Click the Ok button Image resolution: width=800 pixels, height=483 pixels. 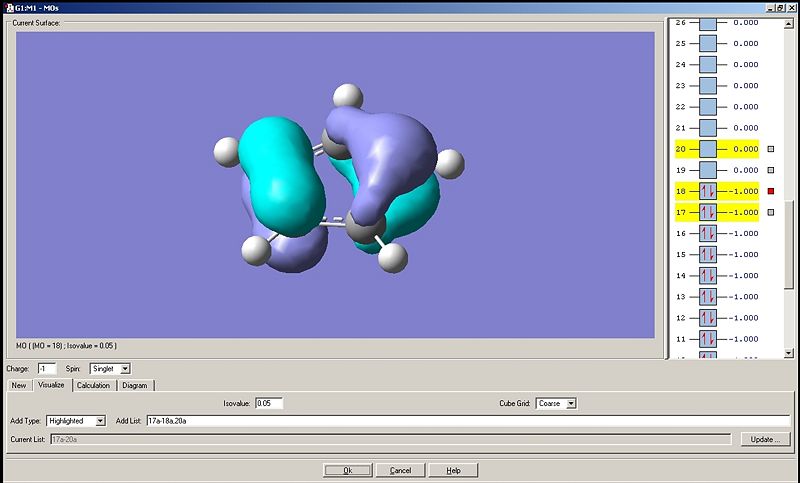[x=348, y=470]
